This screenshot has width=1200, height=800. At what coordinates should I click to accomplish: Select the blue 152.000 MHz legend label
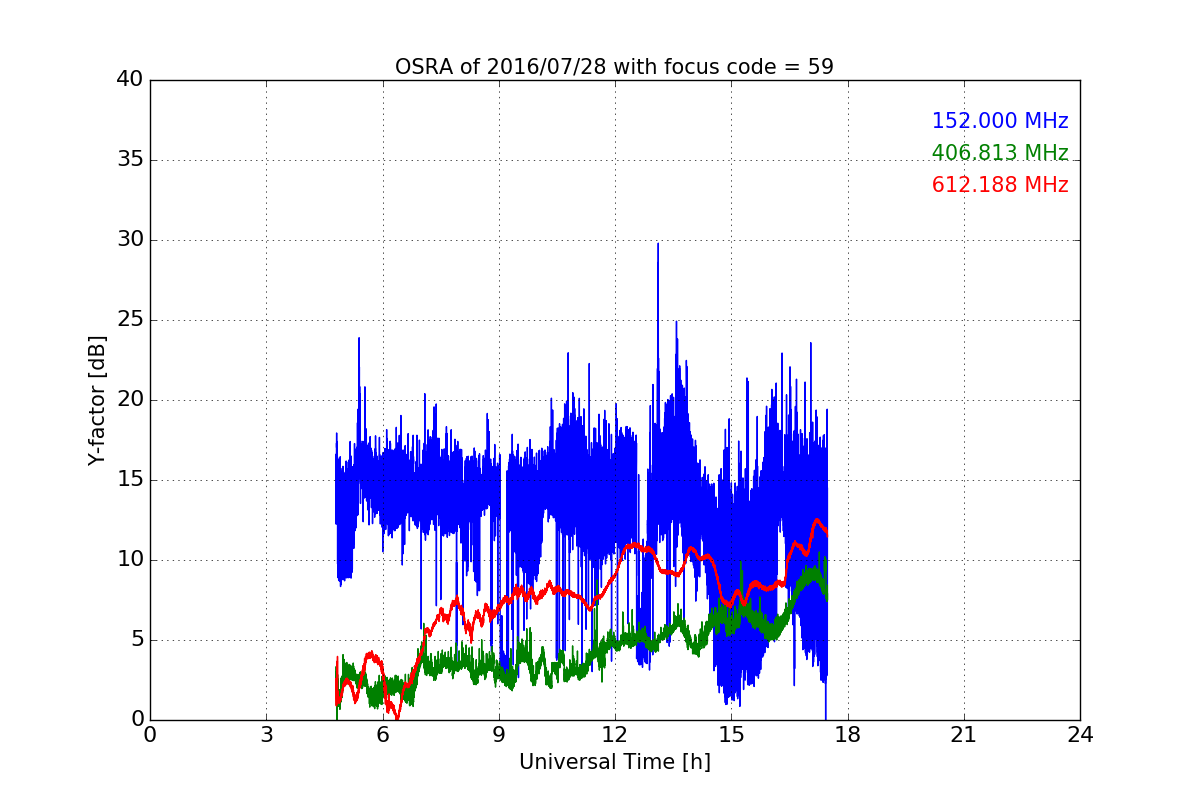(x=1000, y=121)
